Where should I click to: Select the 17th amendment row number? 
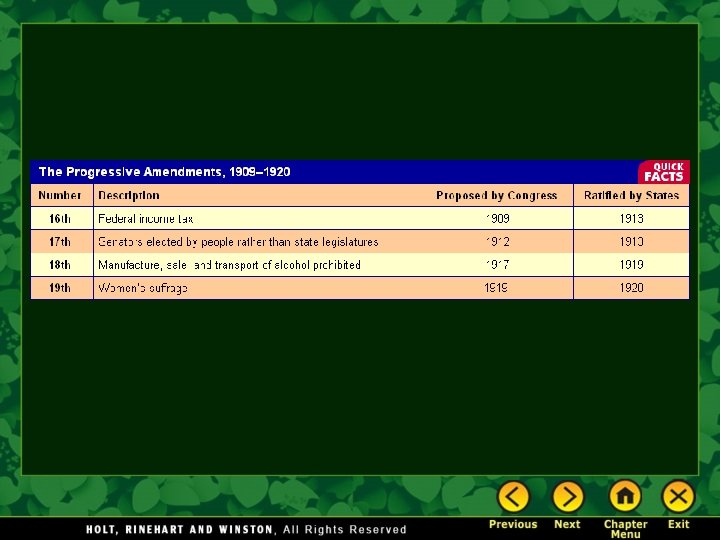(x=60, y=242)
